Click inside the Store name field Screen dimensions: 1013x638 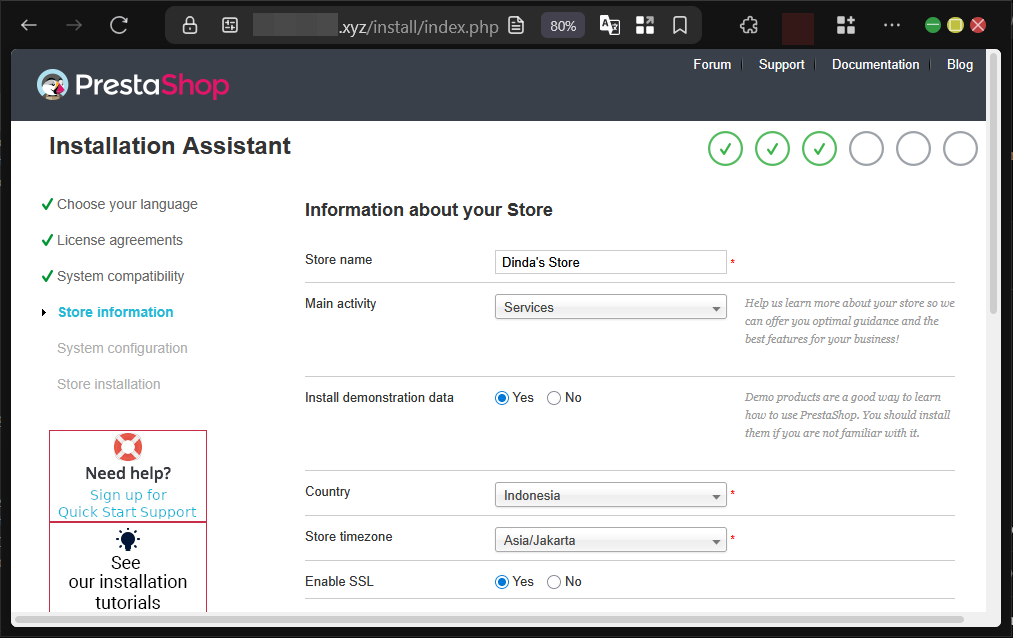610,262
